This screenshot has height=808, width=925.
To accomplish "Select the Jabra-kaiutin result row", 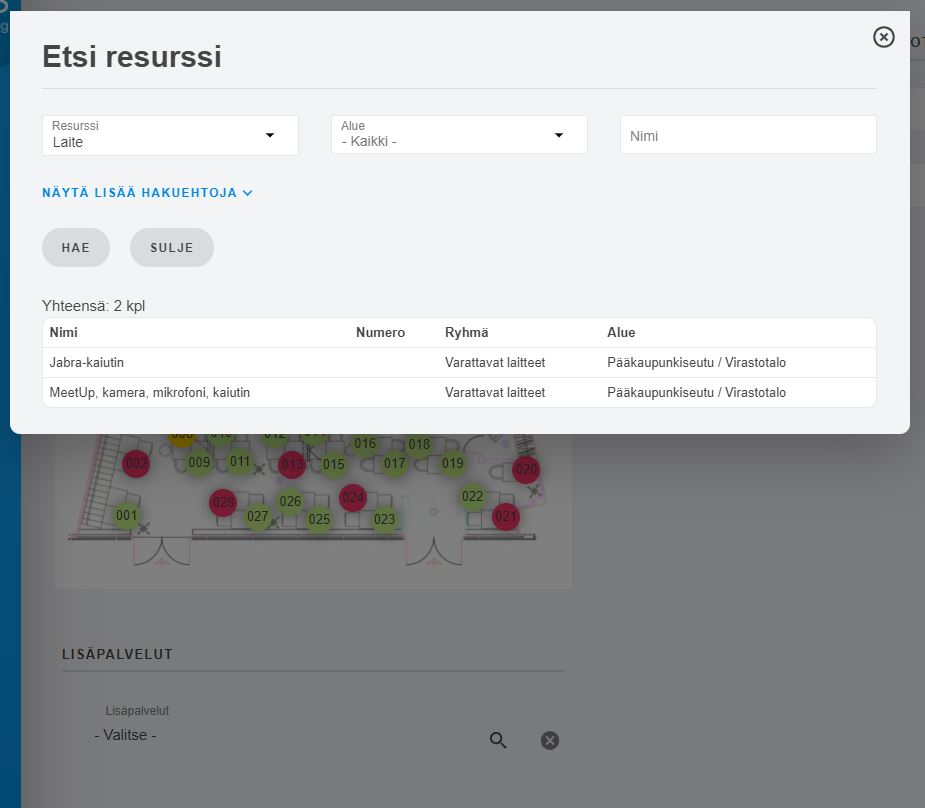I will 459,363.
